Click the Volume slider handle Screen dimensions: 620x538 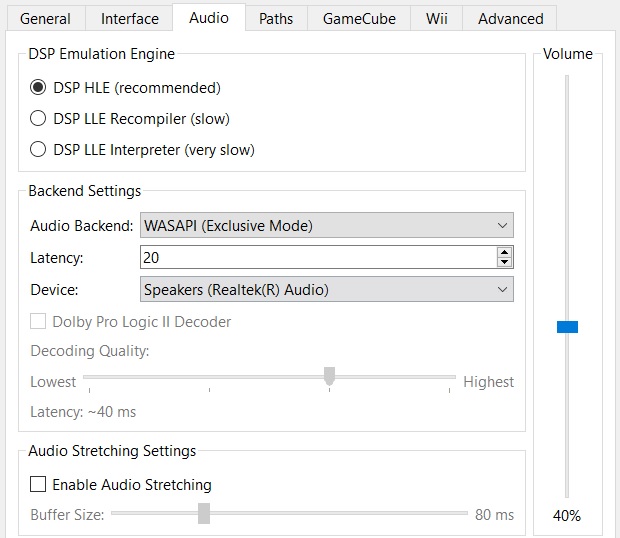coord(567,327)
